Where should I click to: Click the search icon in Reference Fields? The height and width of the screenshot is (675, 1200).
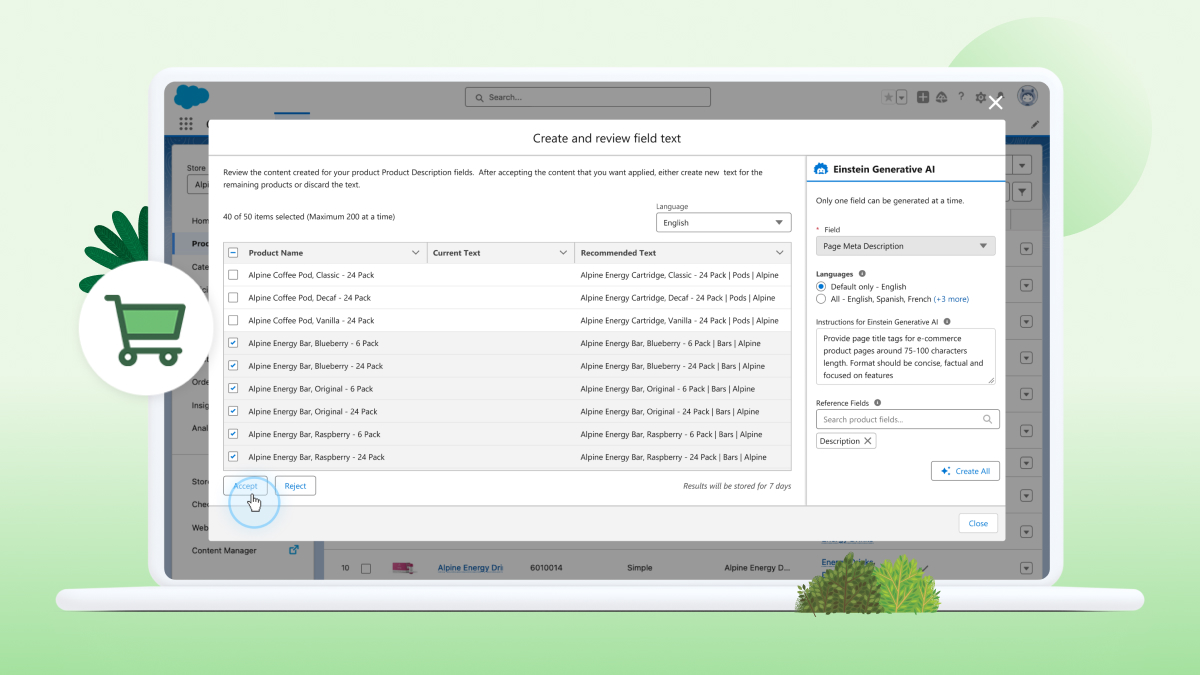989,419
